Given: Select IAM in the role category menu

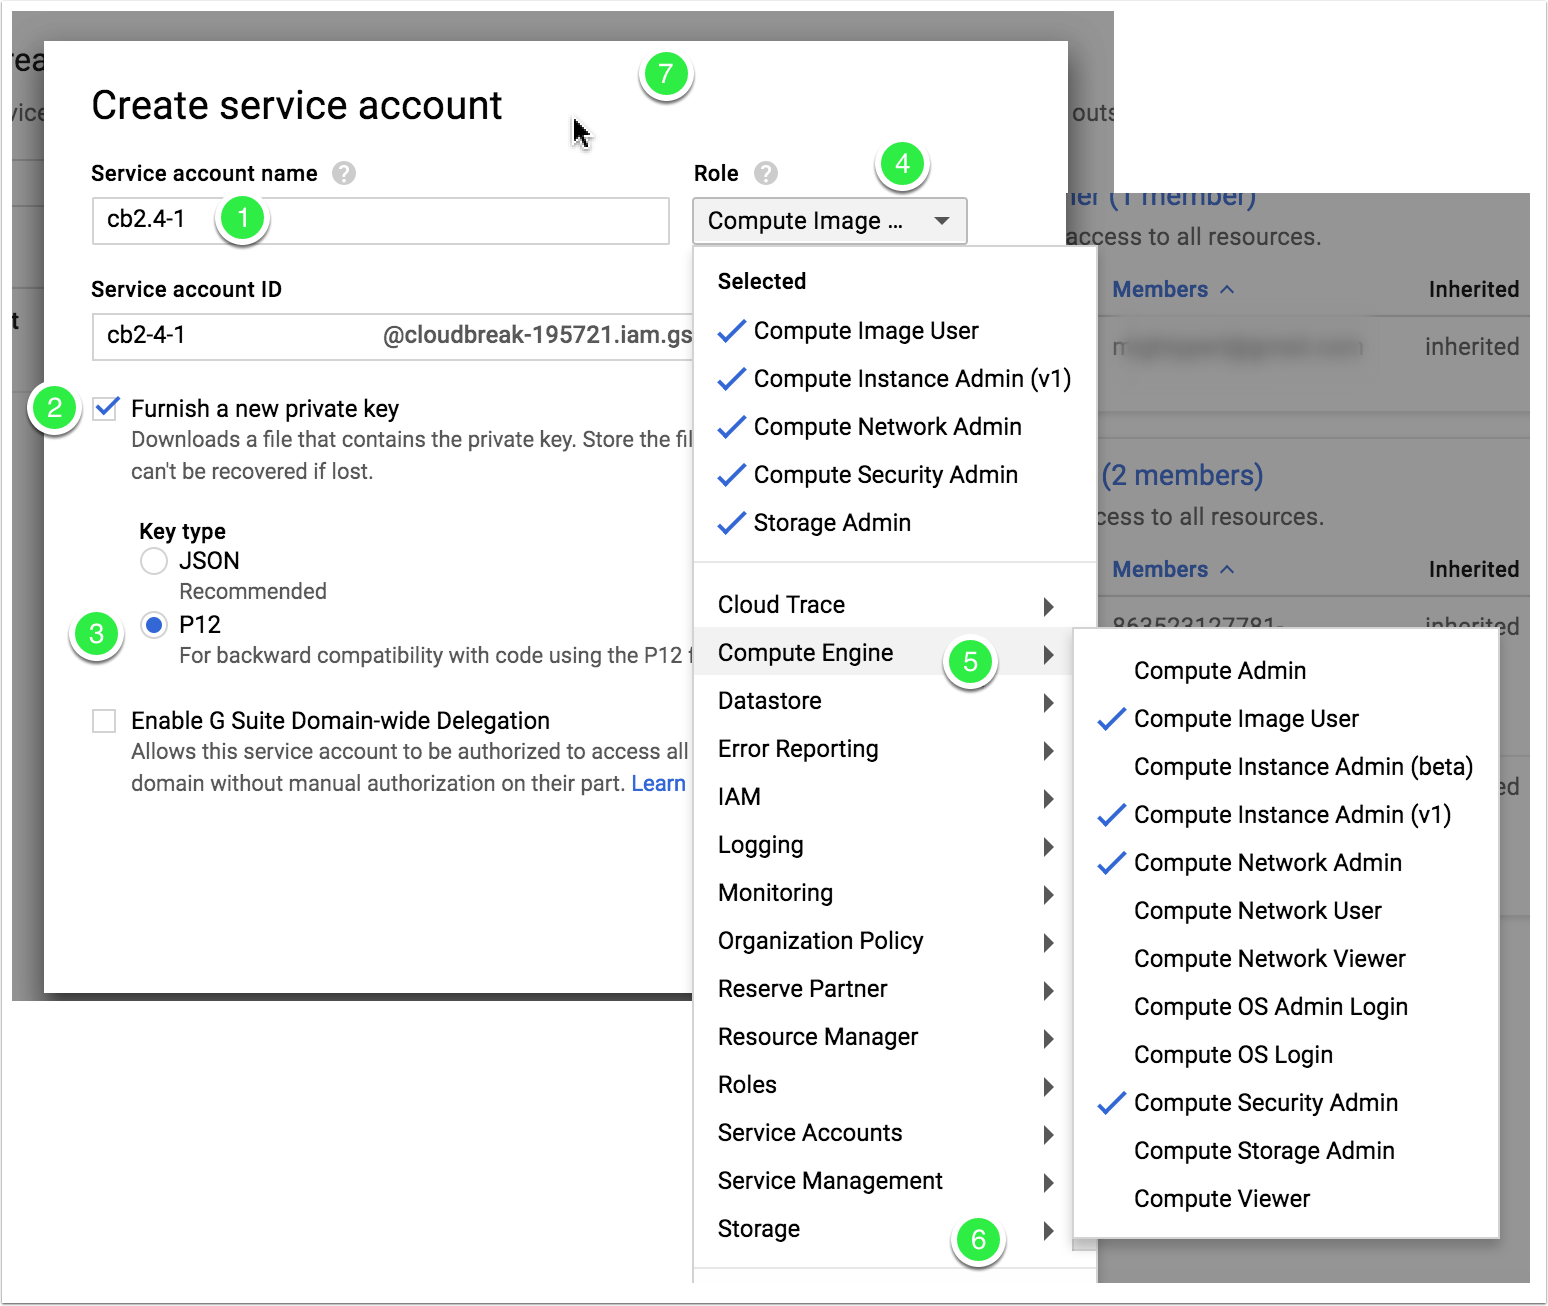Looking at the screenshot, I should coord(738,796).
